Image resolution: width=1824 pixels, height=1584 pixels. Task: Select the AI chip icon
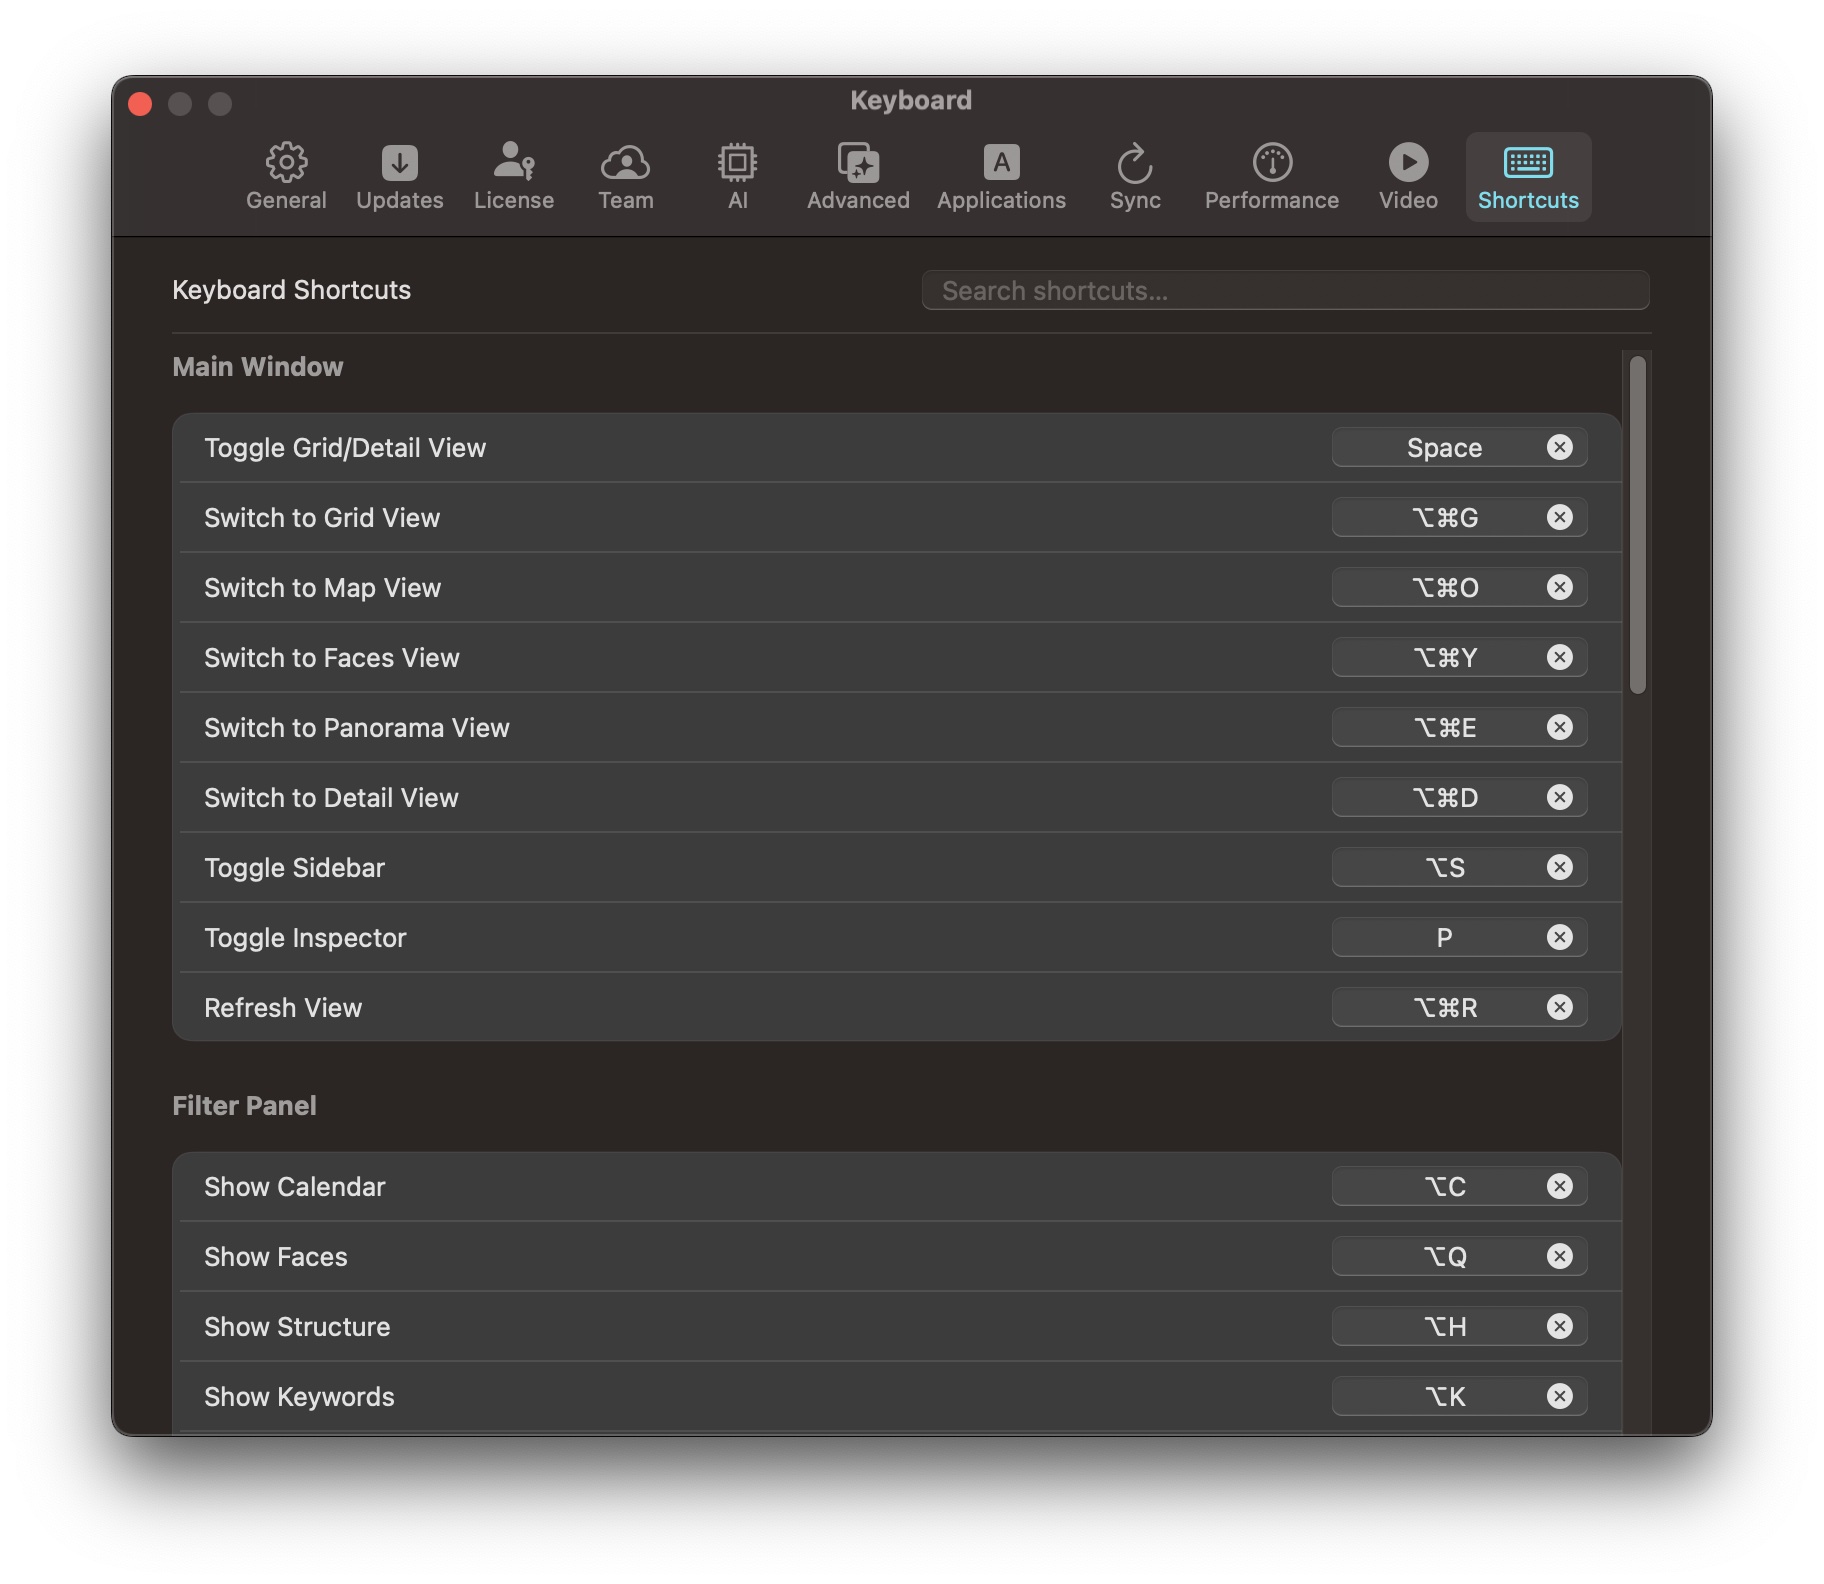pyautogui.click(x=737, y=163)
